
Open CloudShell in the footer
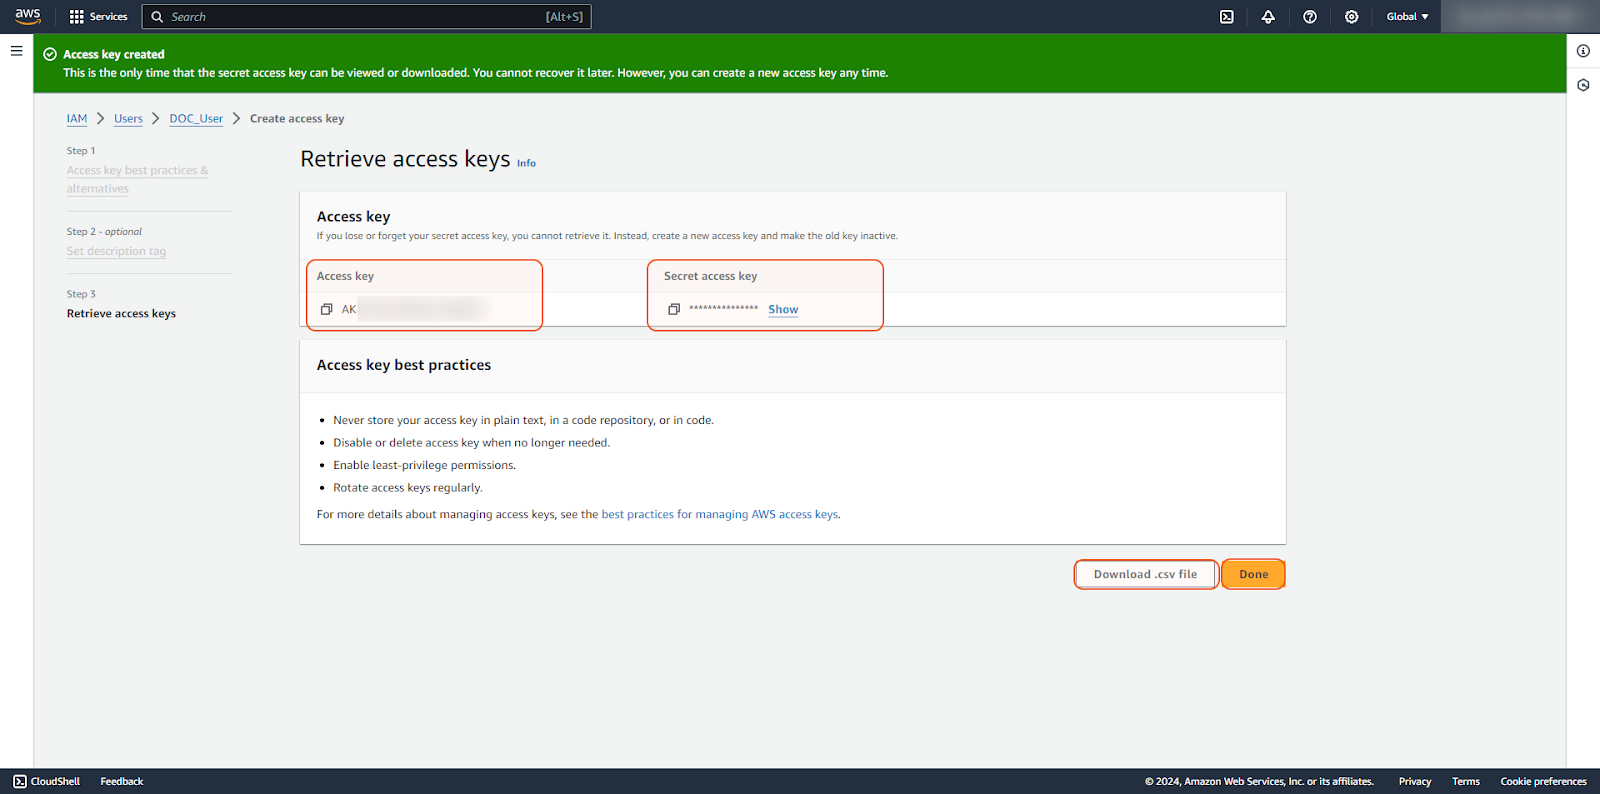tap(47, 782)
